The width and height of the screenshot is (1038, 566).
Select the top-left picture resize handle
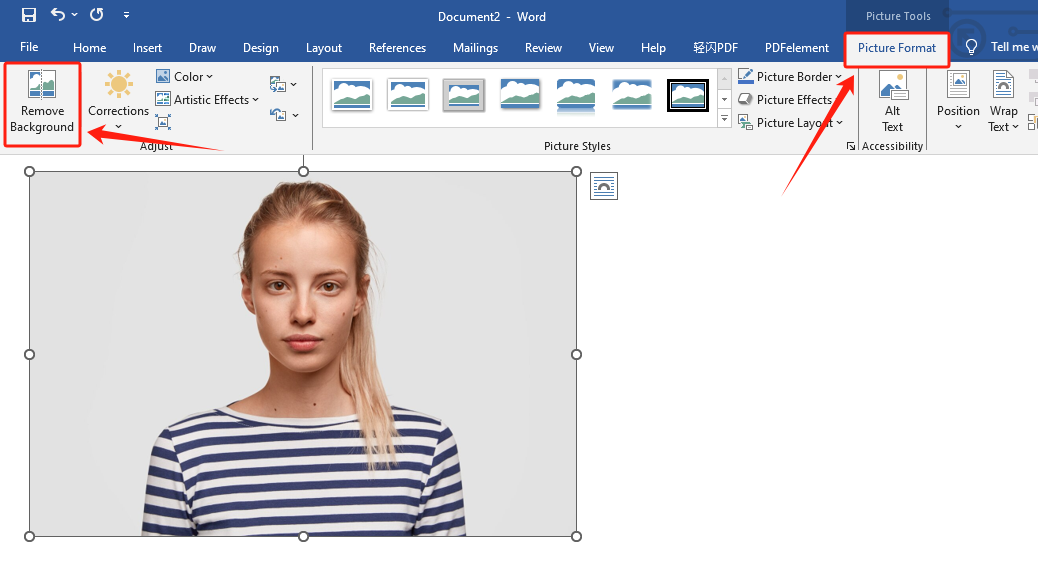coord(29,171)
